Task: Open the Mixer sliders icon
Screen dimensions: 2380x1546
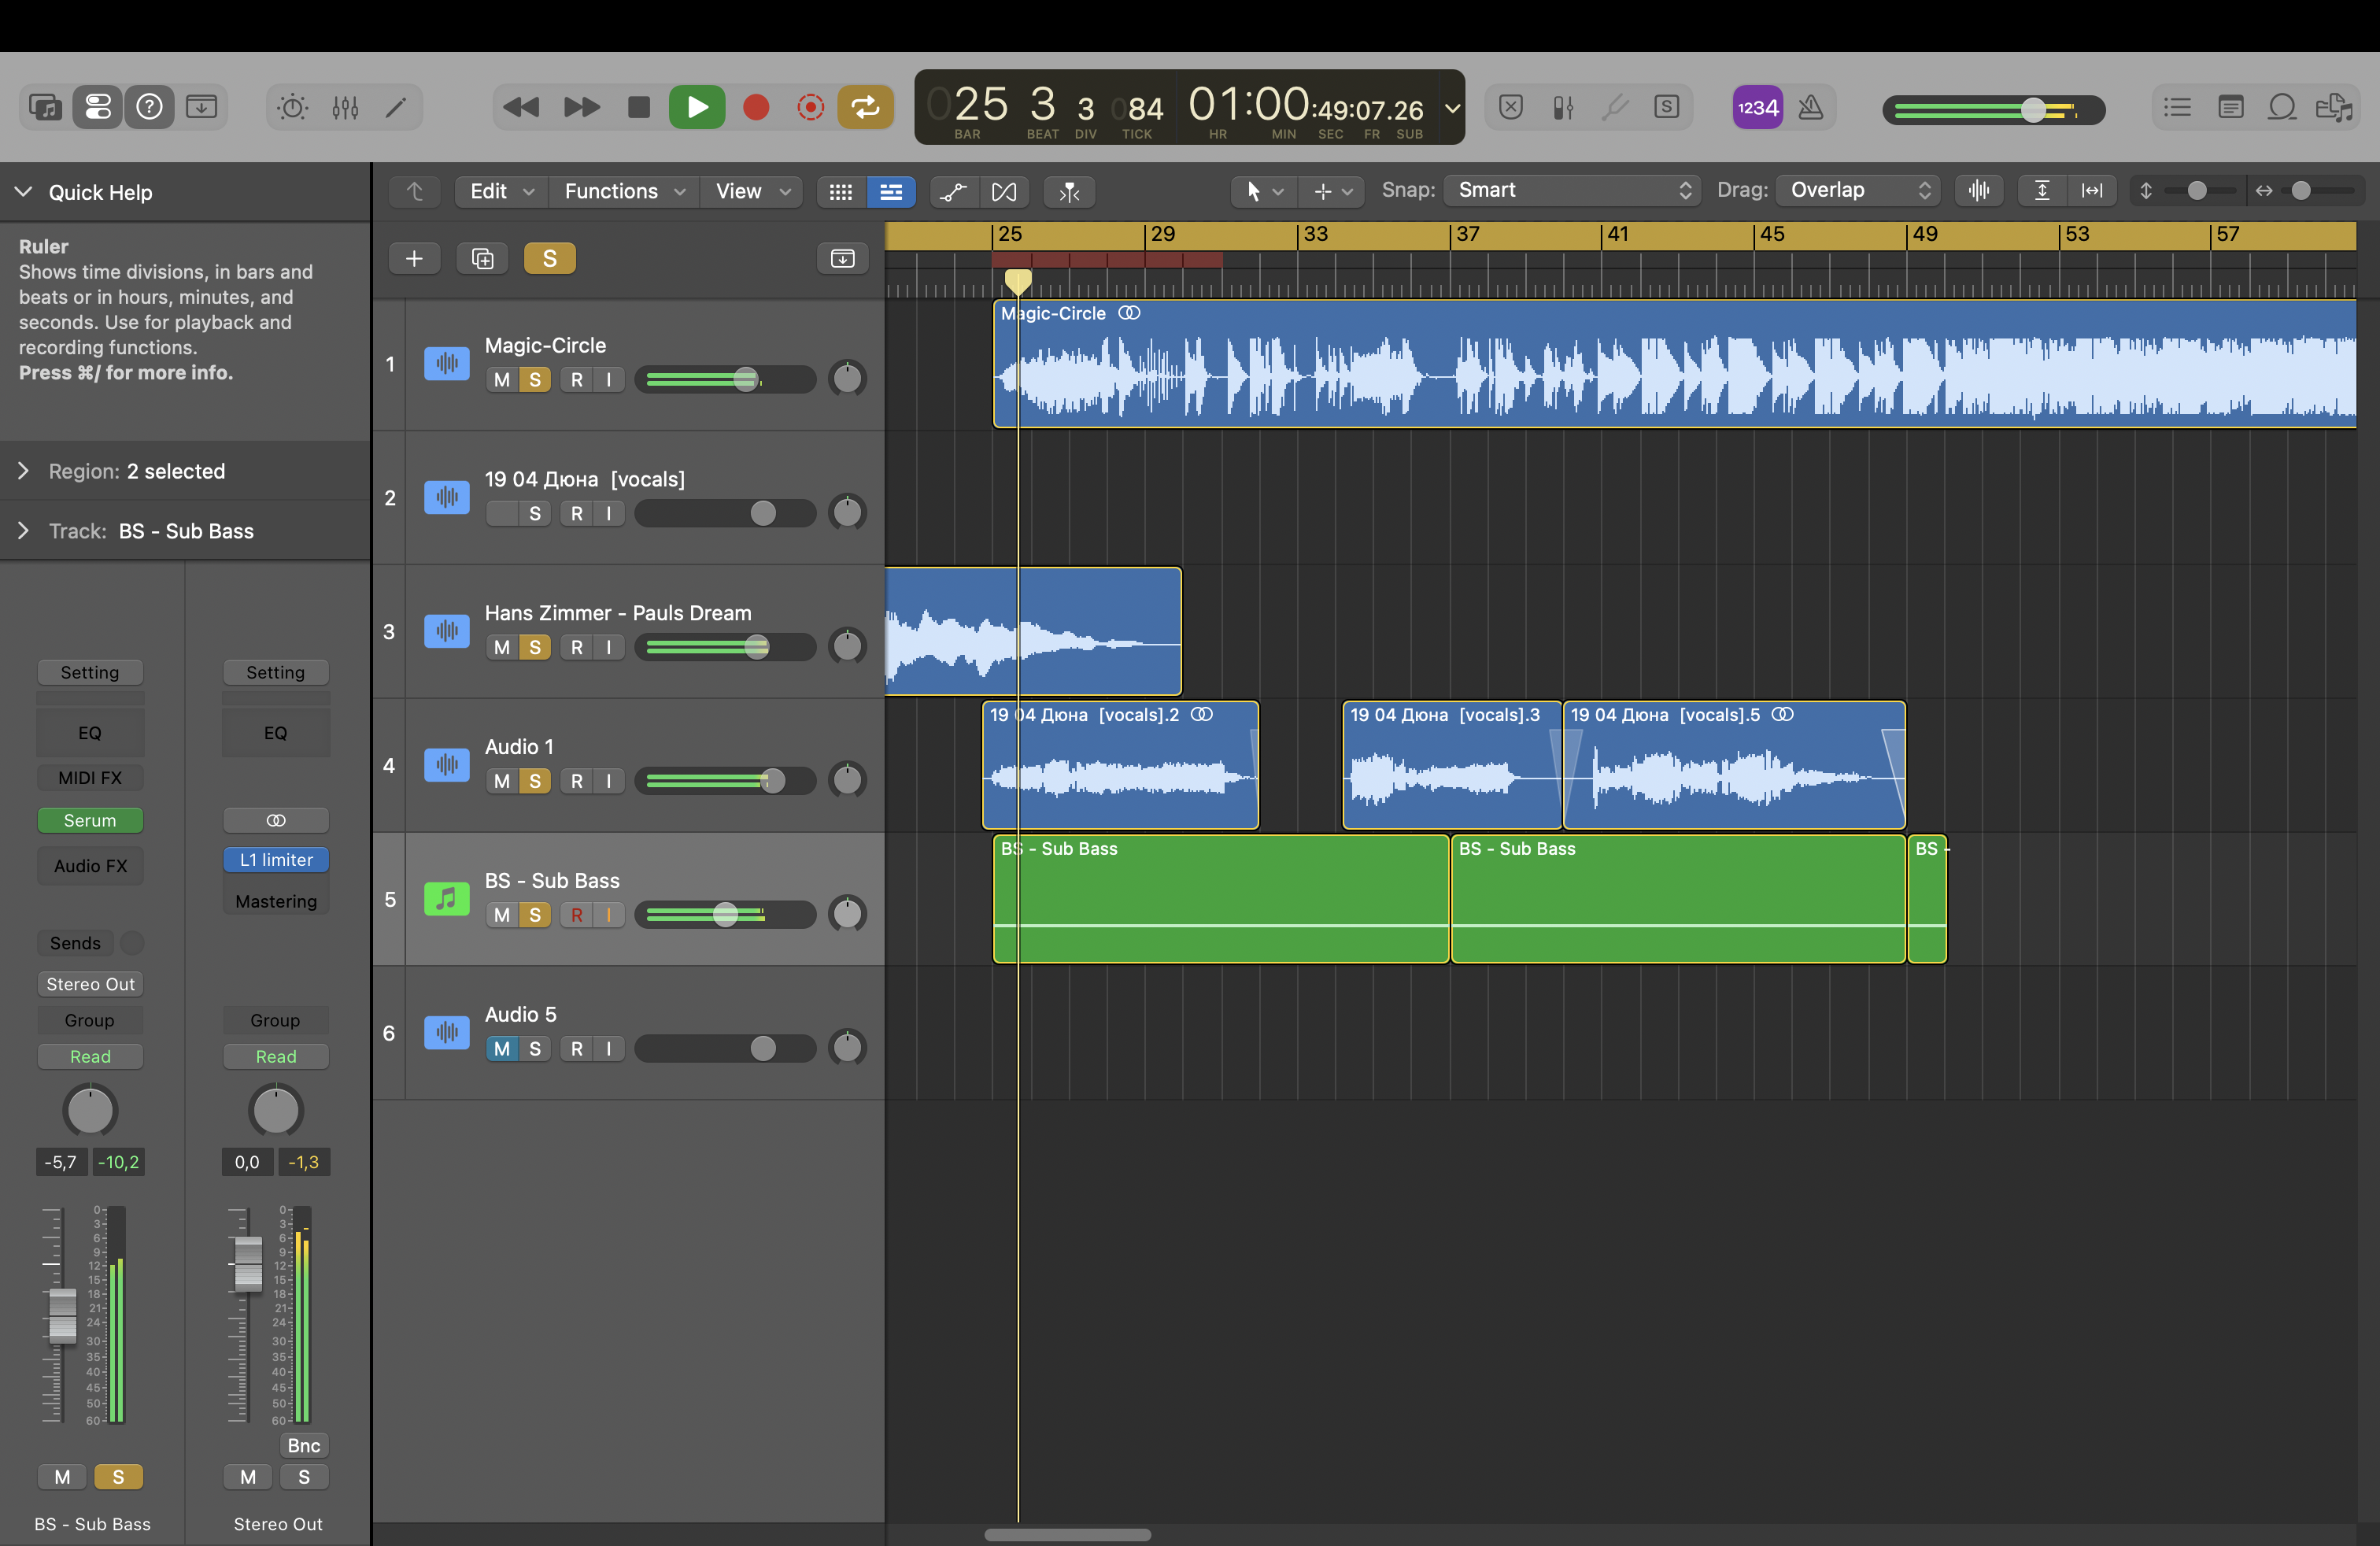Action: point(345,107)
